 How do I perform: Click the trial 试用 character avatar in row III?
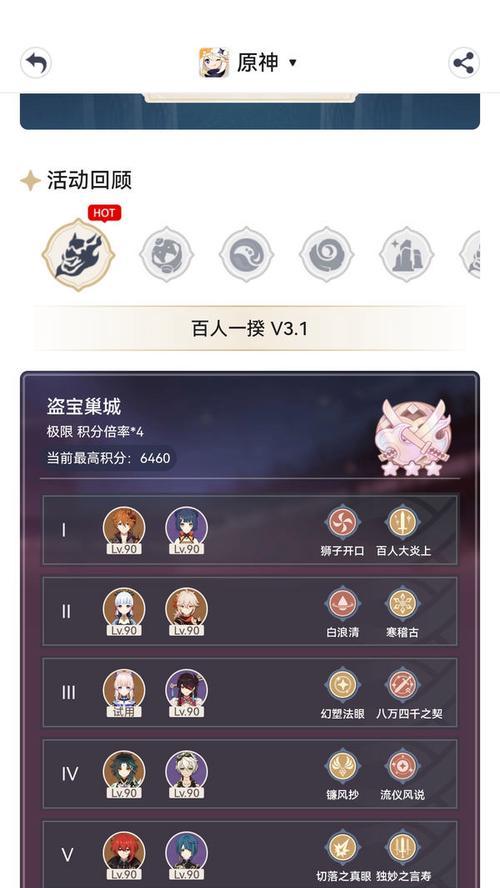tap(124, 693)
